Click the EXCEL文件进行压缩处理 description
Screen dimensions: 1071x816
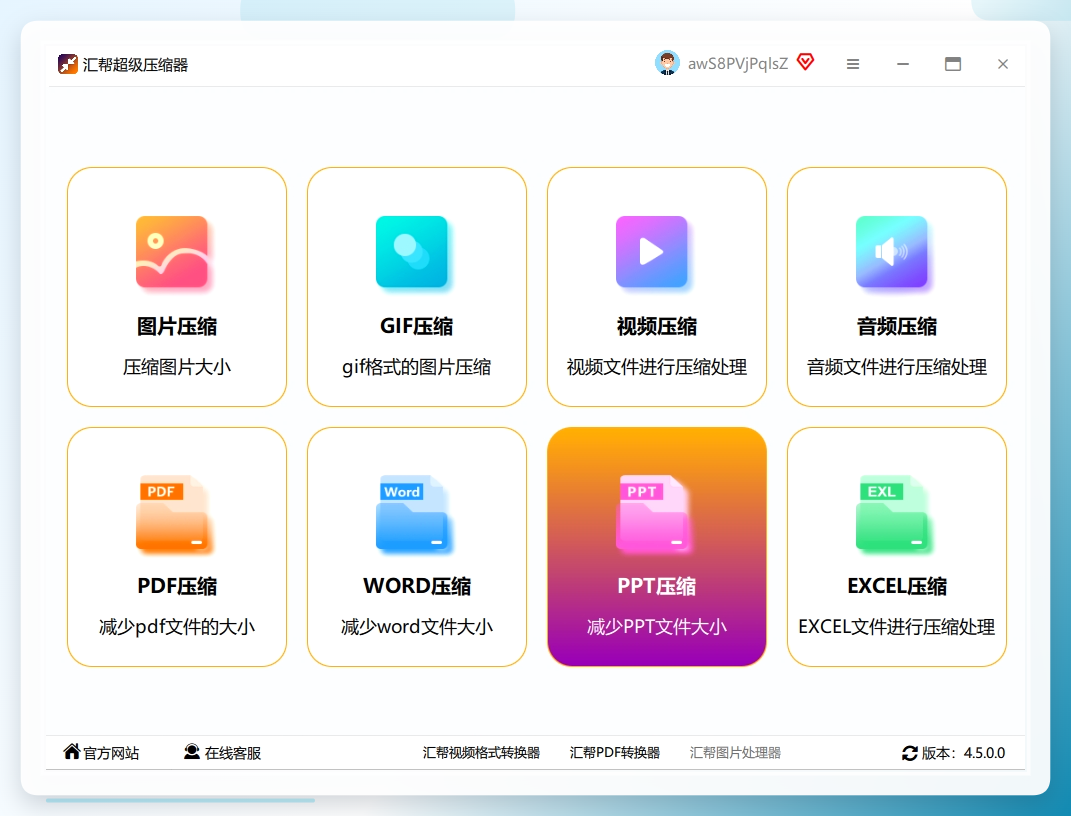pos(897,627)
